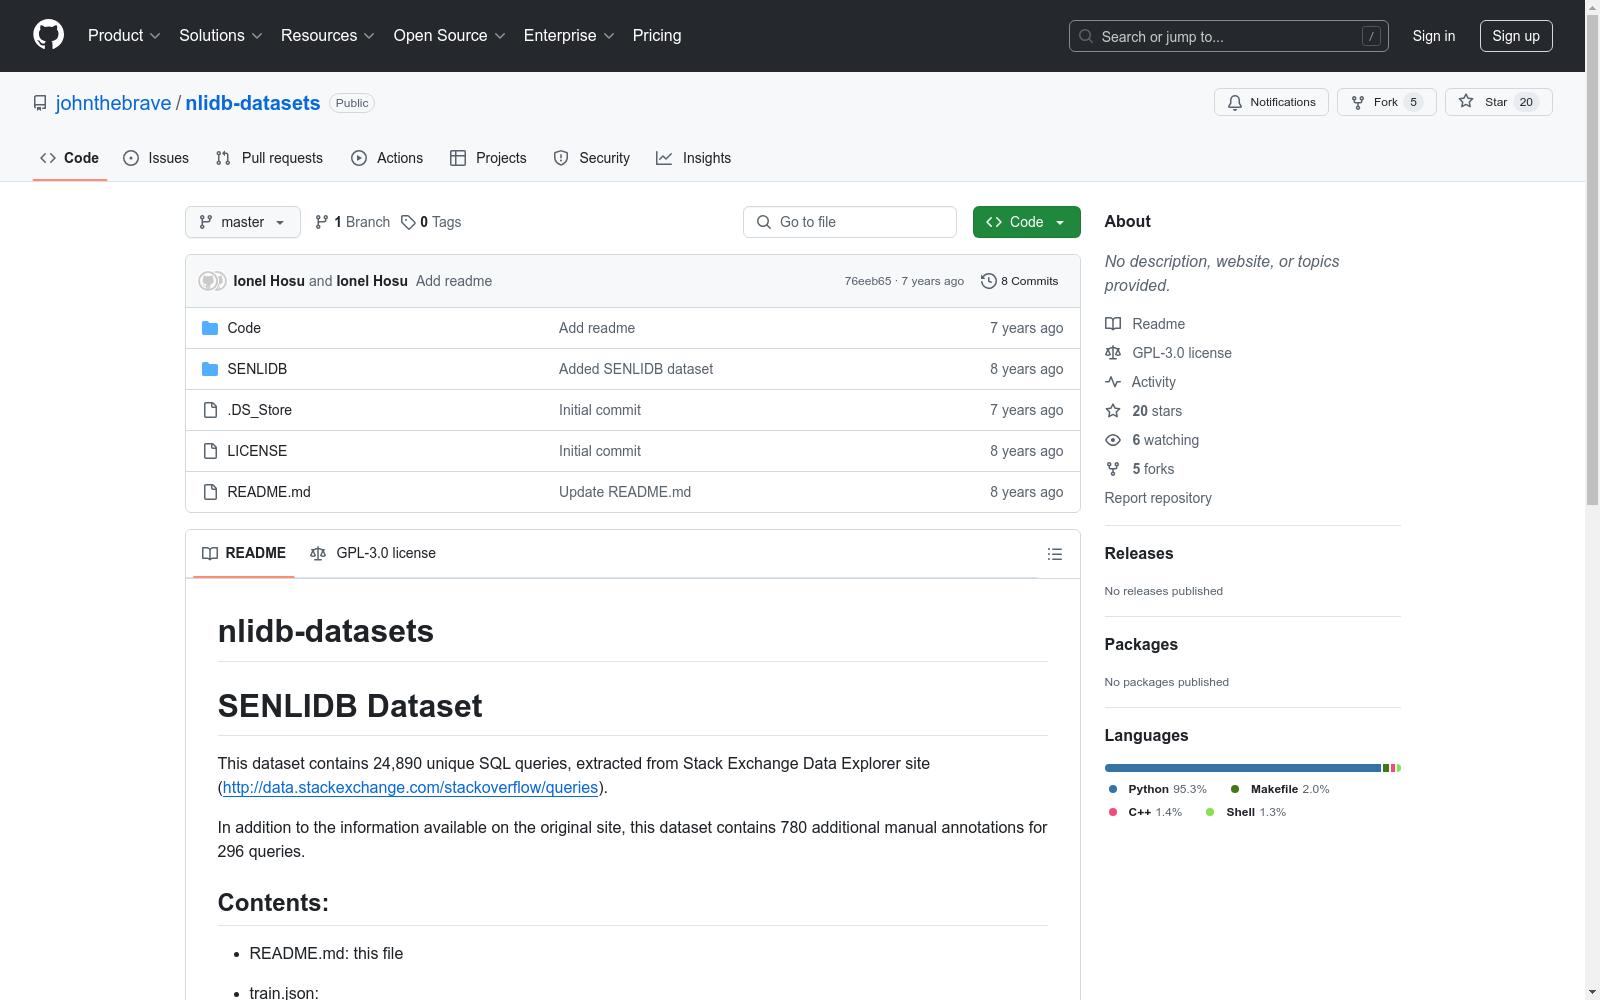Open the Added SENLIDB dataset commit
1600x1000 pixels.
(x=636, y=369)
